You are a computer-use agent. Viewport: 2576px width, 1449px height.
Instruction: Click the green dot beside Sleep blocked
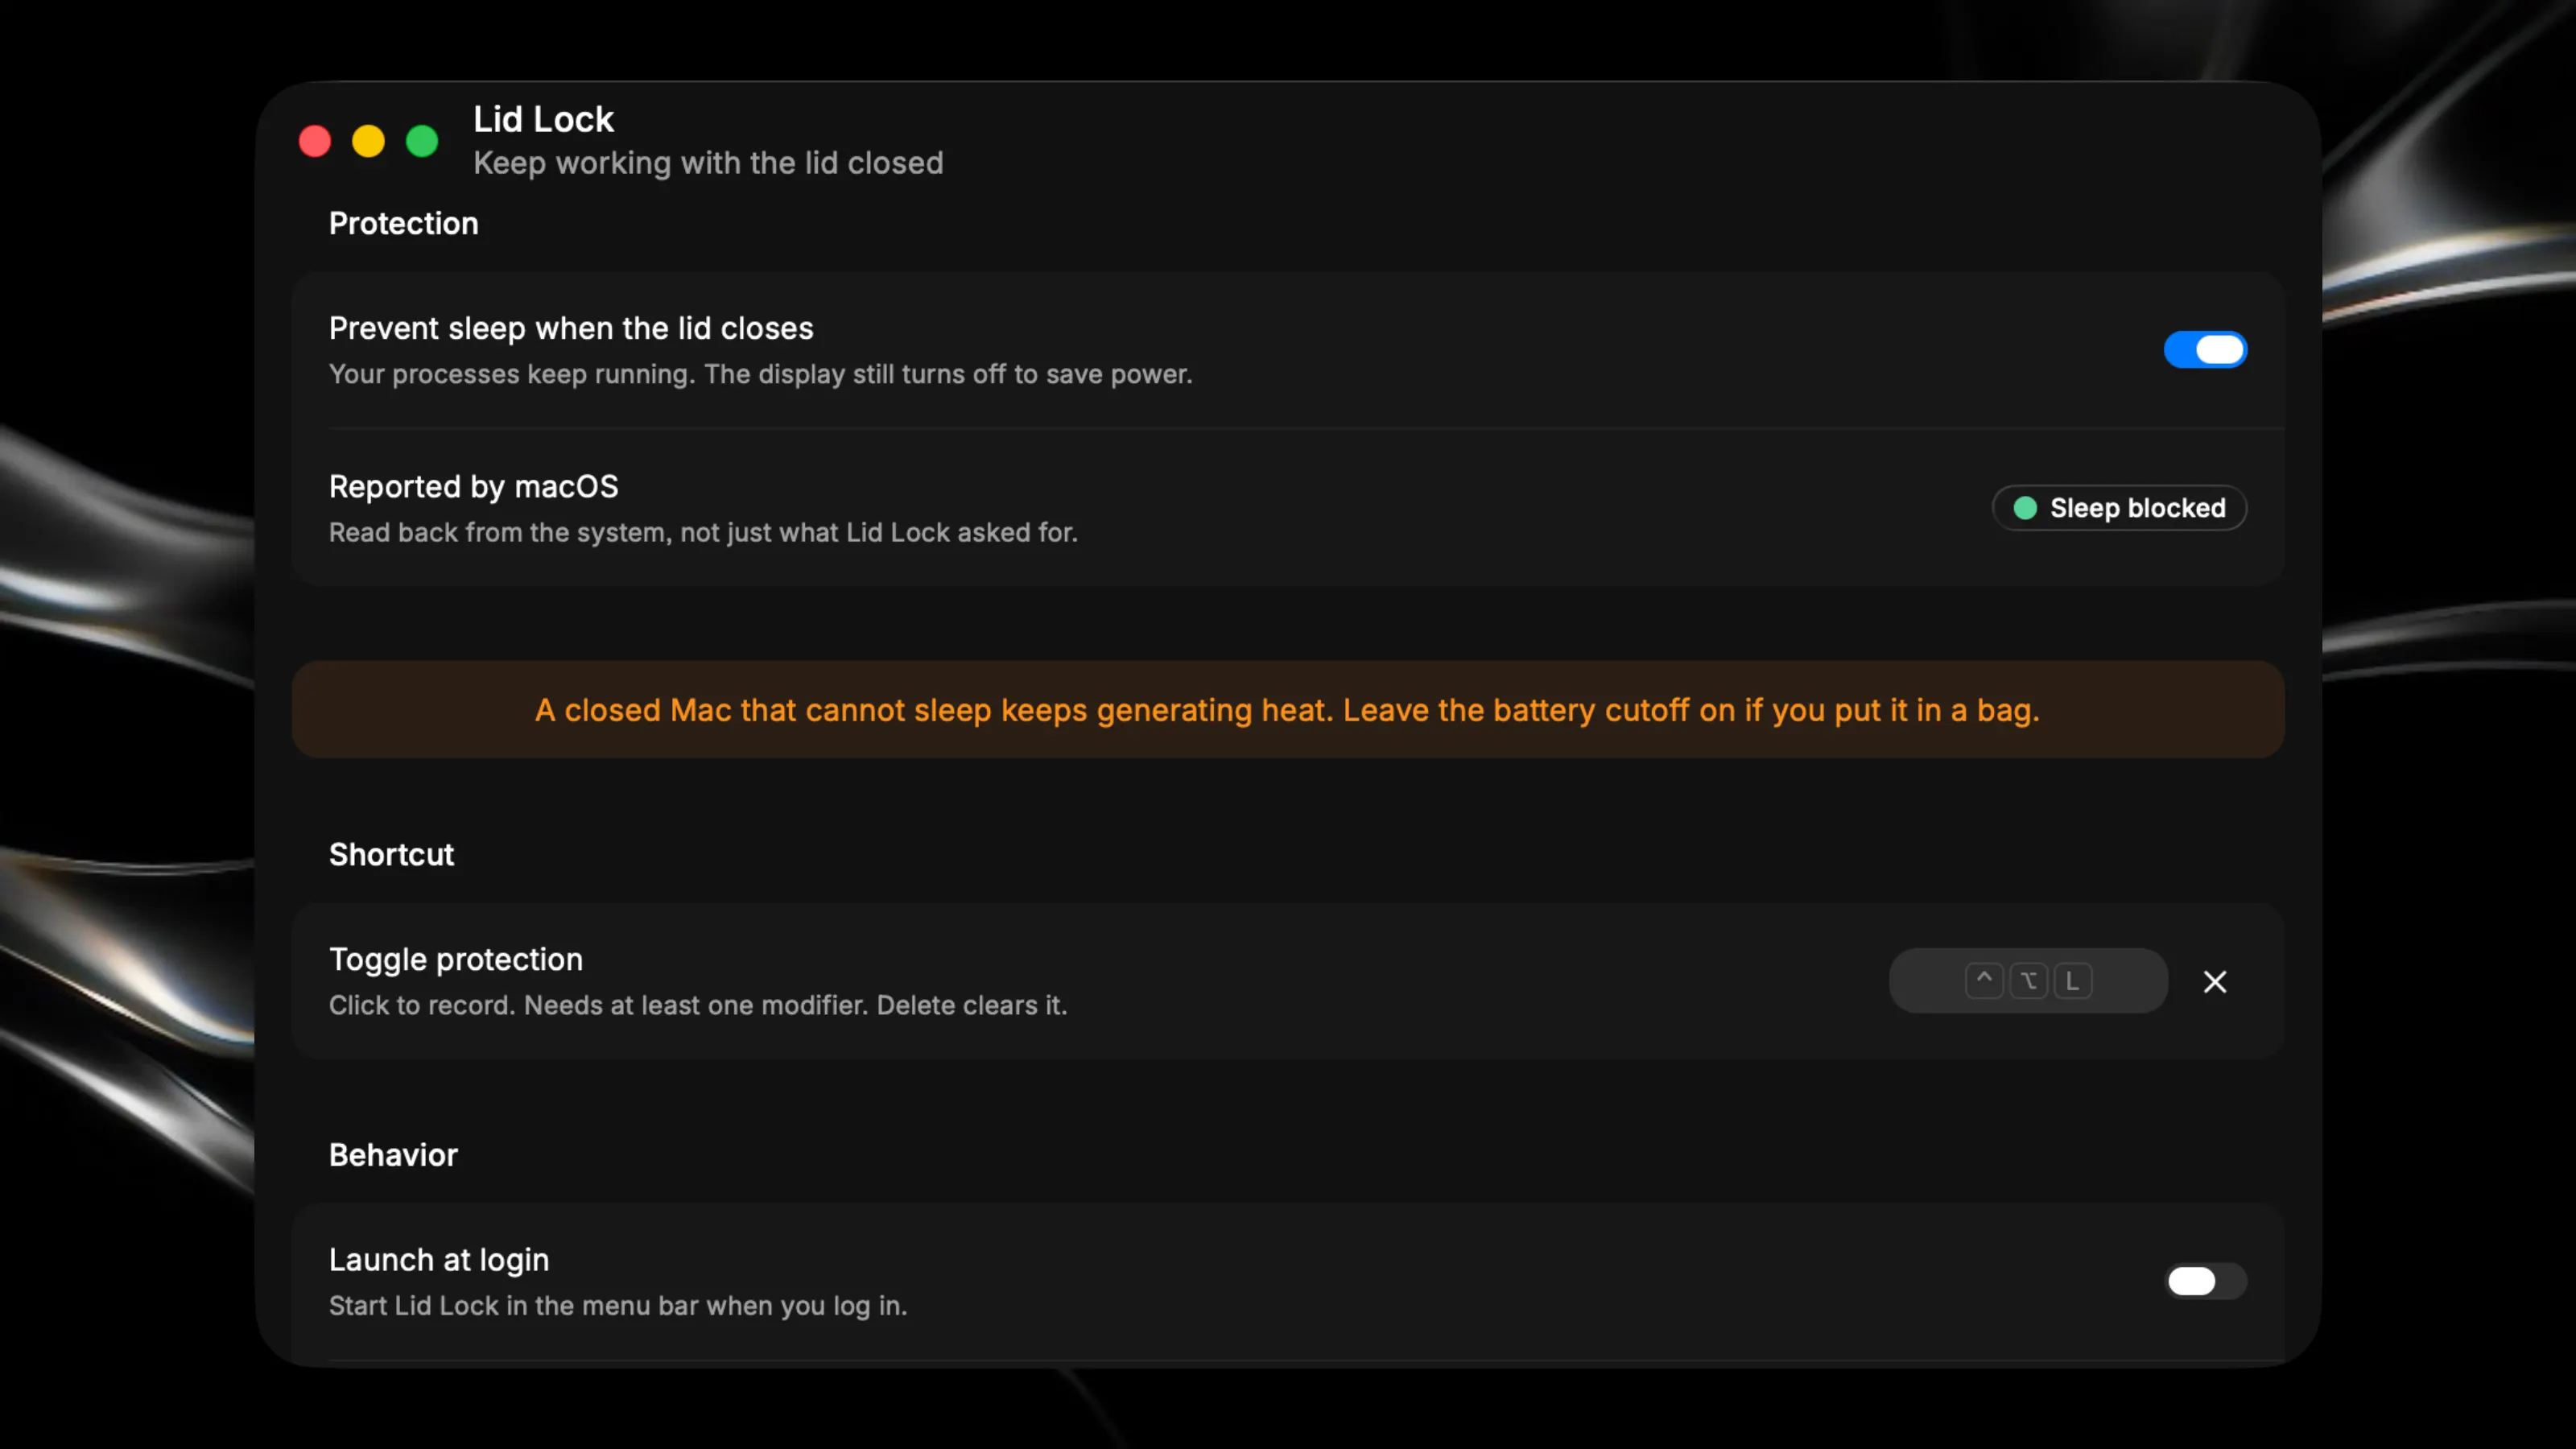click(2025, 508)
